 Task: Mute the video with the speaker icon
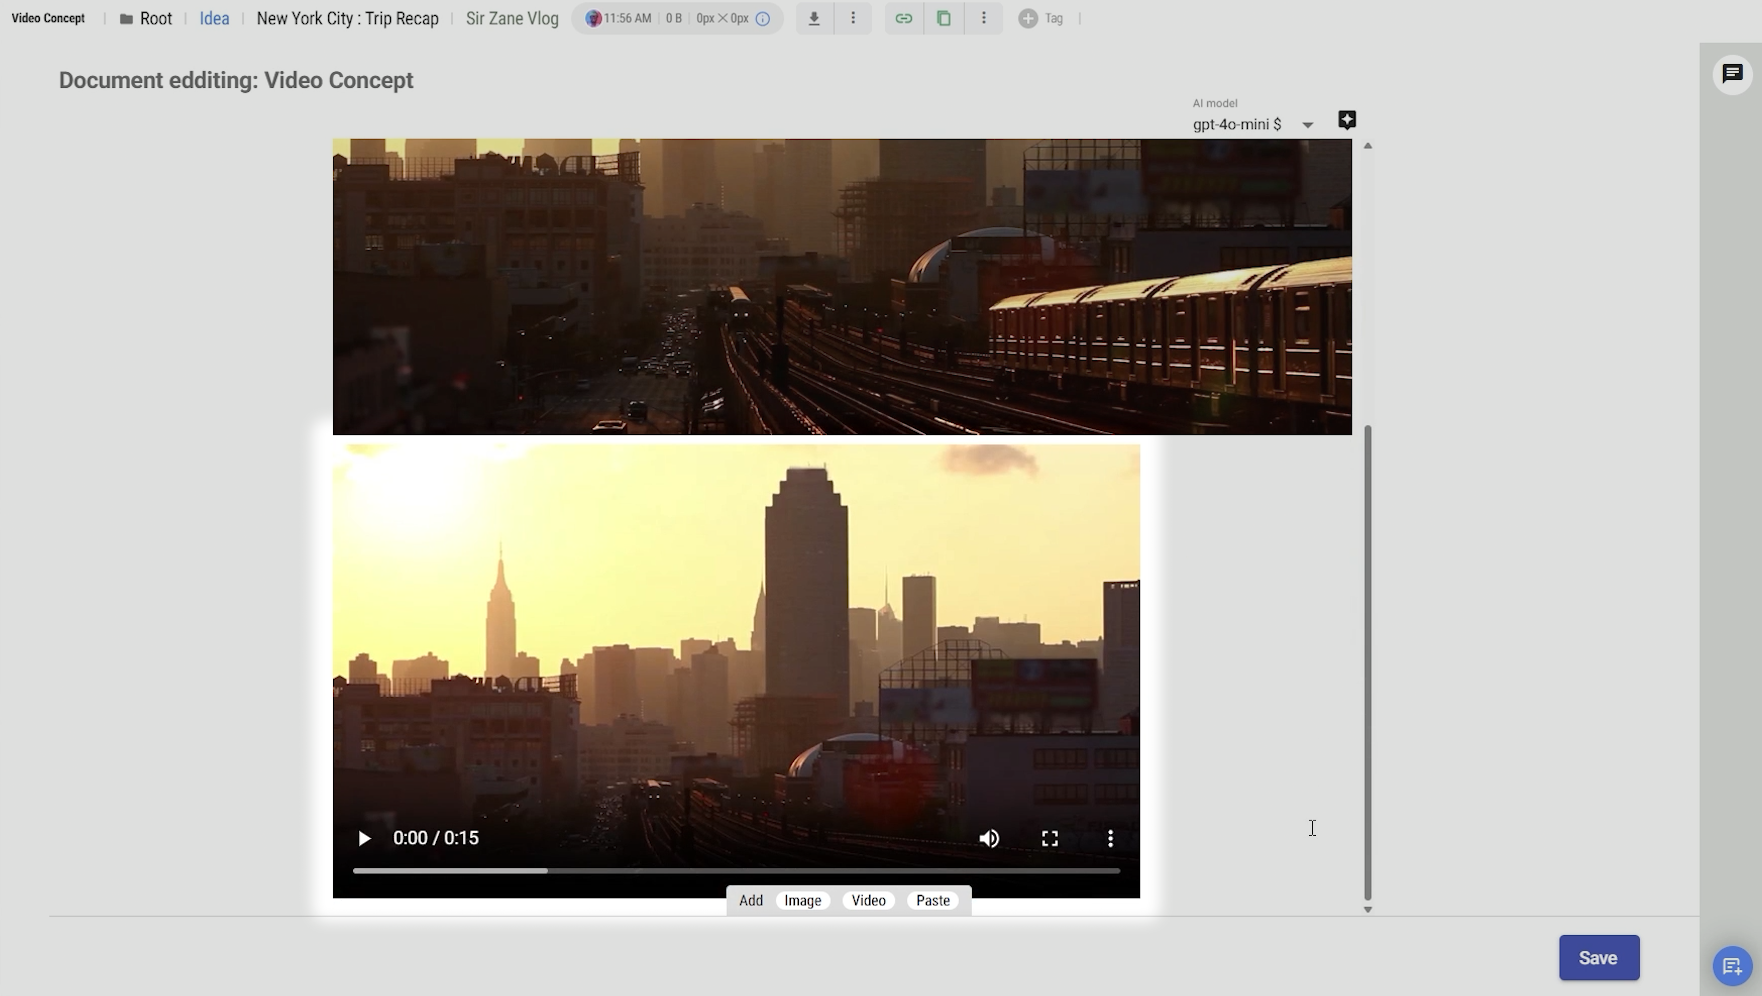[x=989, y=839]
